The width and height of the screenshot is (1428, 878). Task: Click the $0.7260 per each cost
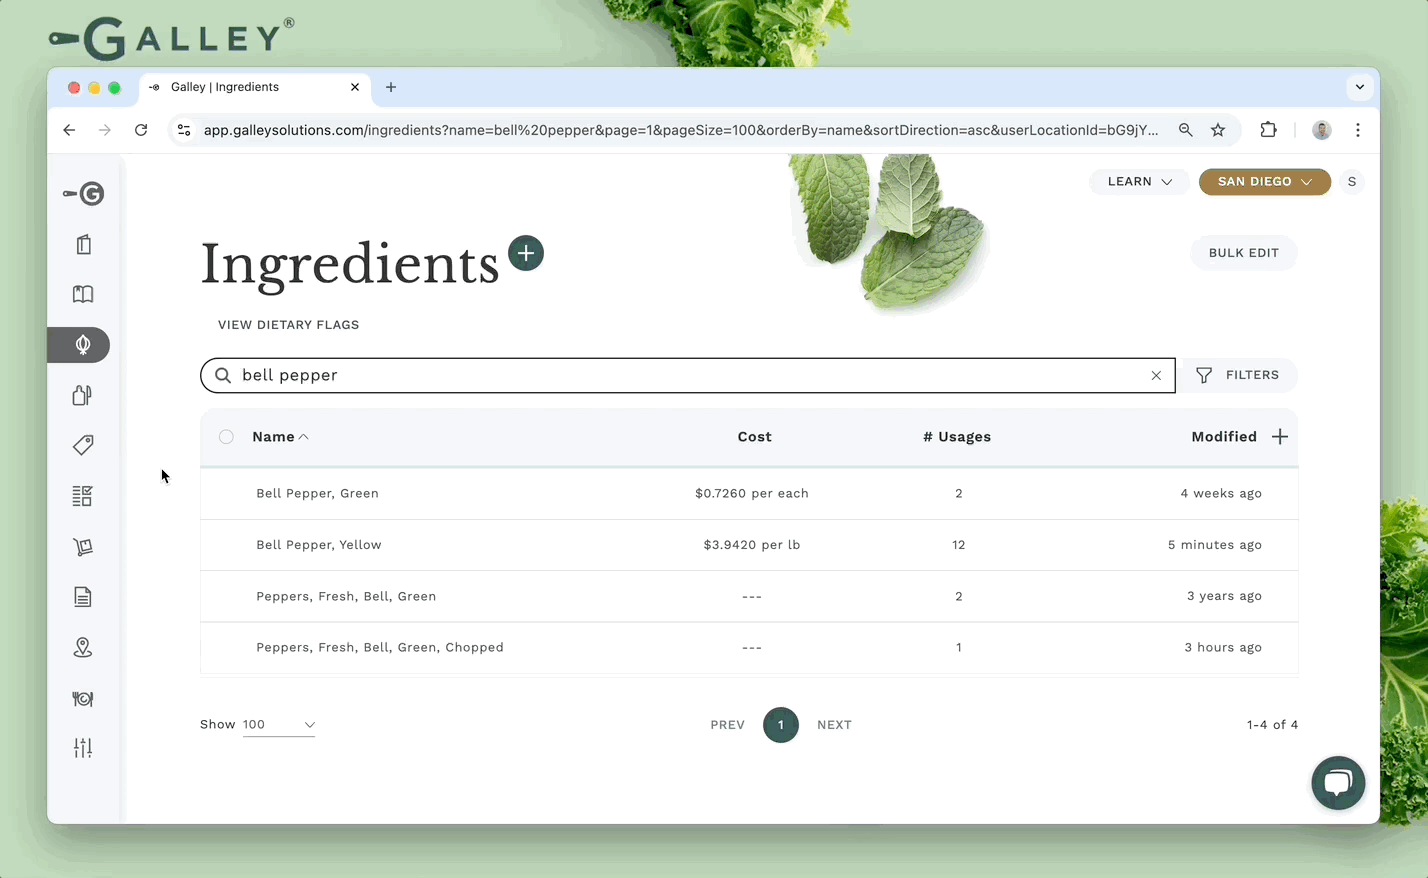[x=752, y=494]
